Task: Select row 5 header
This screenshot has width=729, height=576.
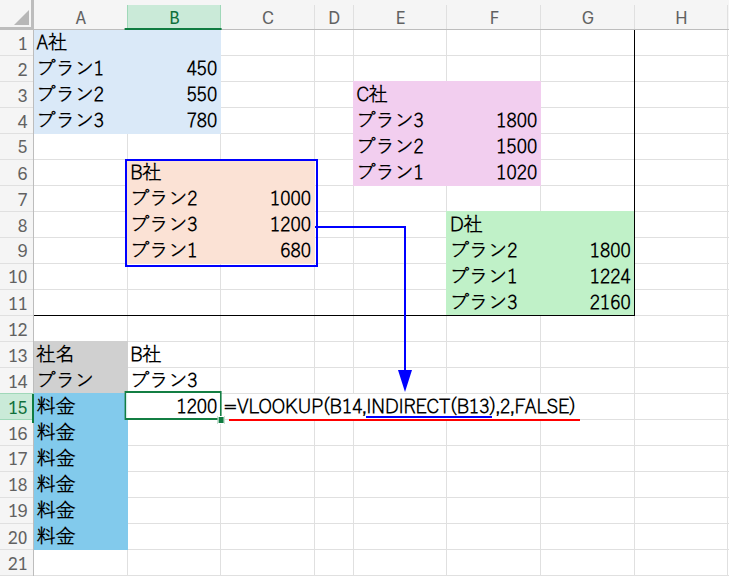Action: [x=17, y=147]
